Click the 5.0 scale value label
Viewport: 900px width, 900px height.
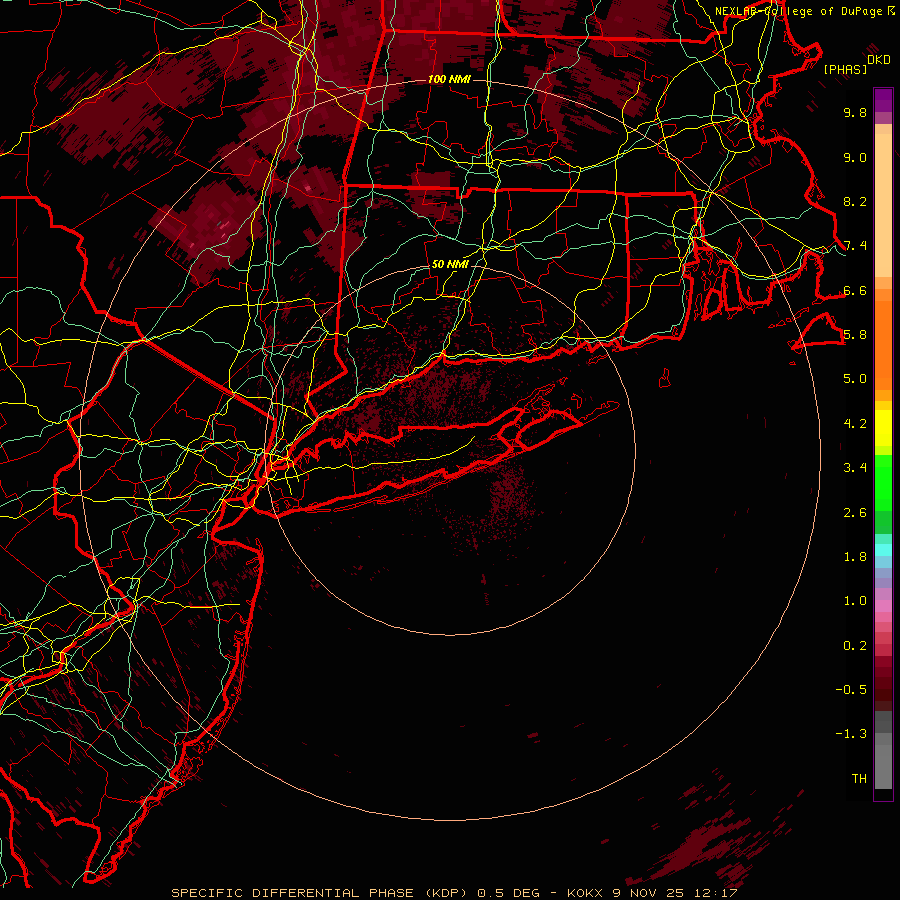click(x=855, y=379)
